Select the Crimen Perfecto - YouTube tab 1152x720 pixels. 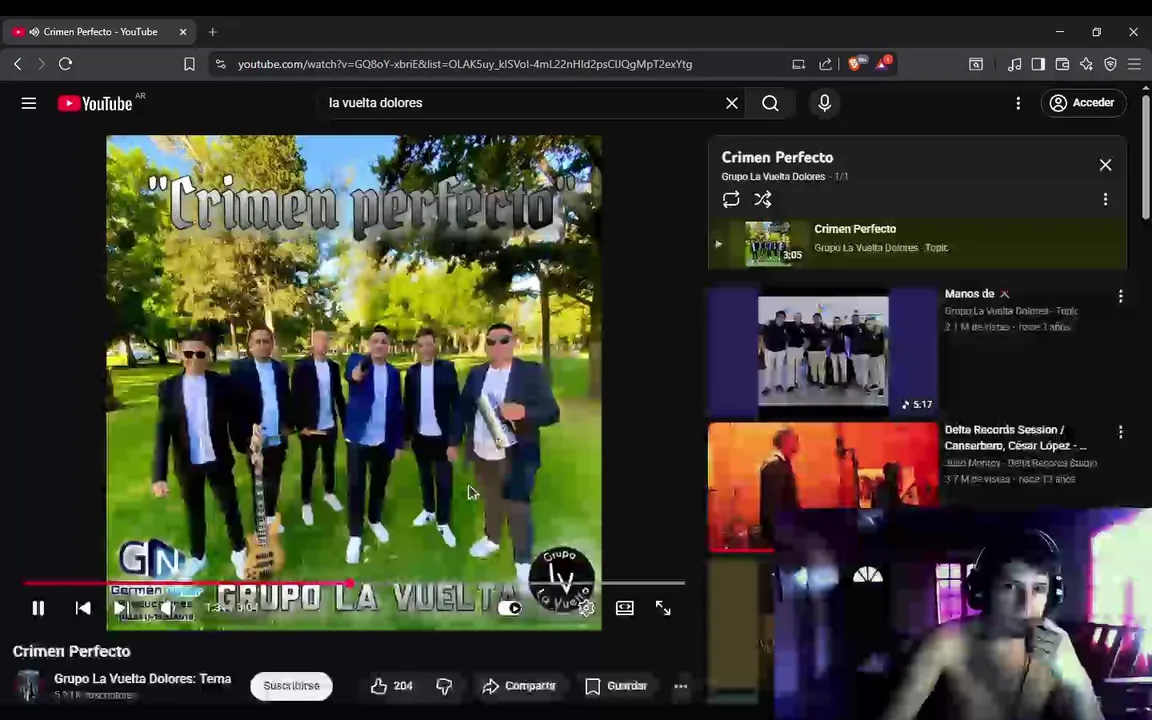(x=99, y=32)
